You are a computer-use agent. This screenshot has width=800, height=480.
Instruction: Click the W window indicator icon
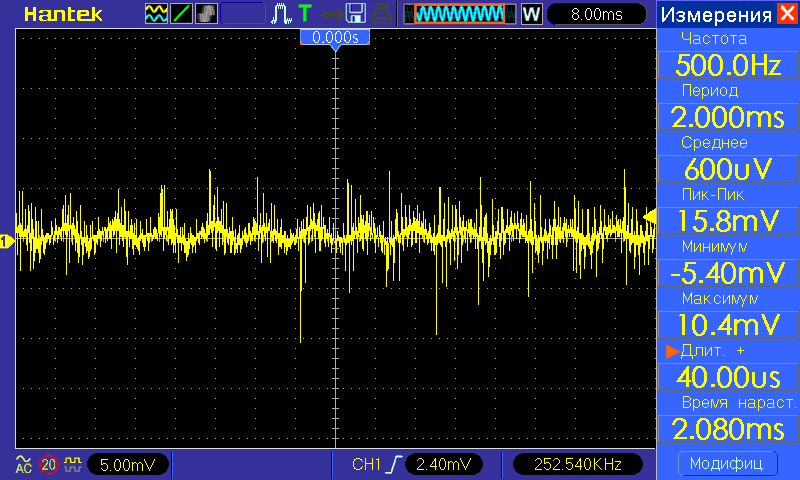click(531, 14)
